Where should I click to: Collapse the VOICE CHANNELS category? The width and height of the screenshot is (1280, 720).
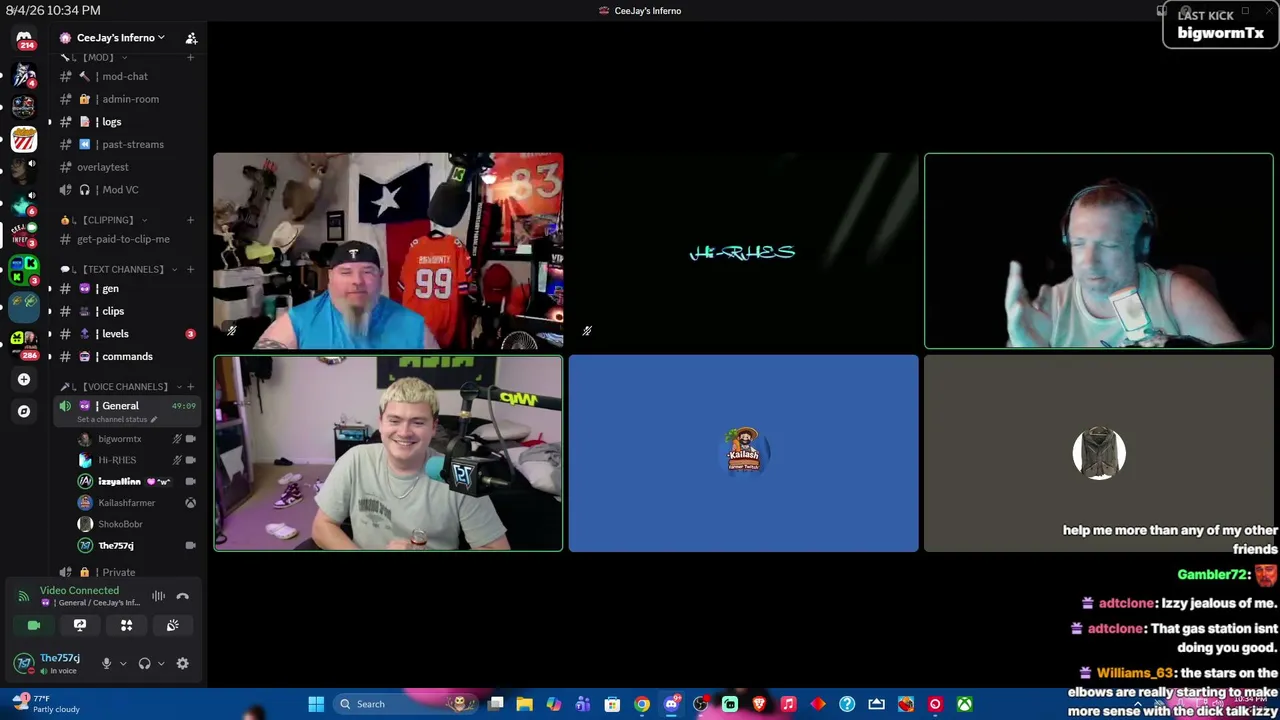[119, 386]
